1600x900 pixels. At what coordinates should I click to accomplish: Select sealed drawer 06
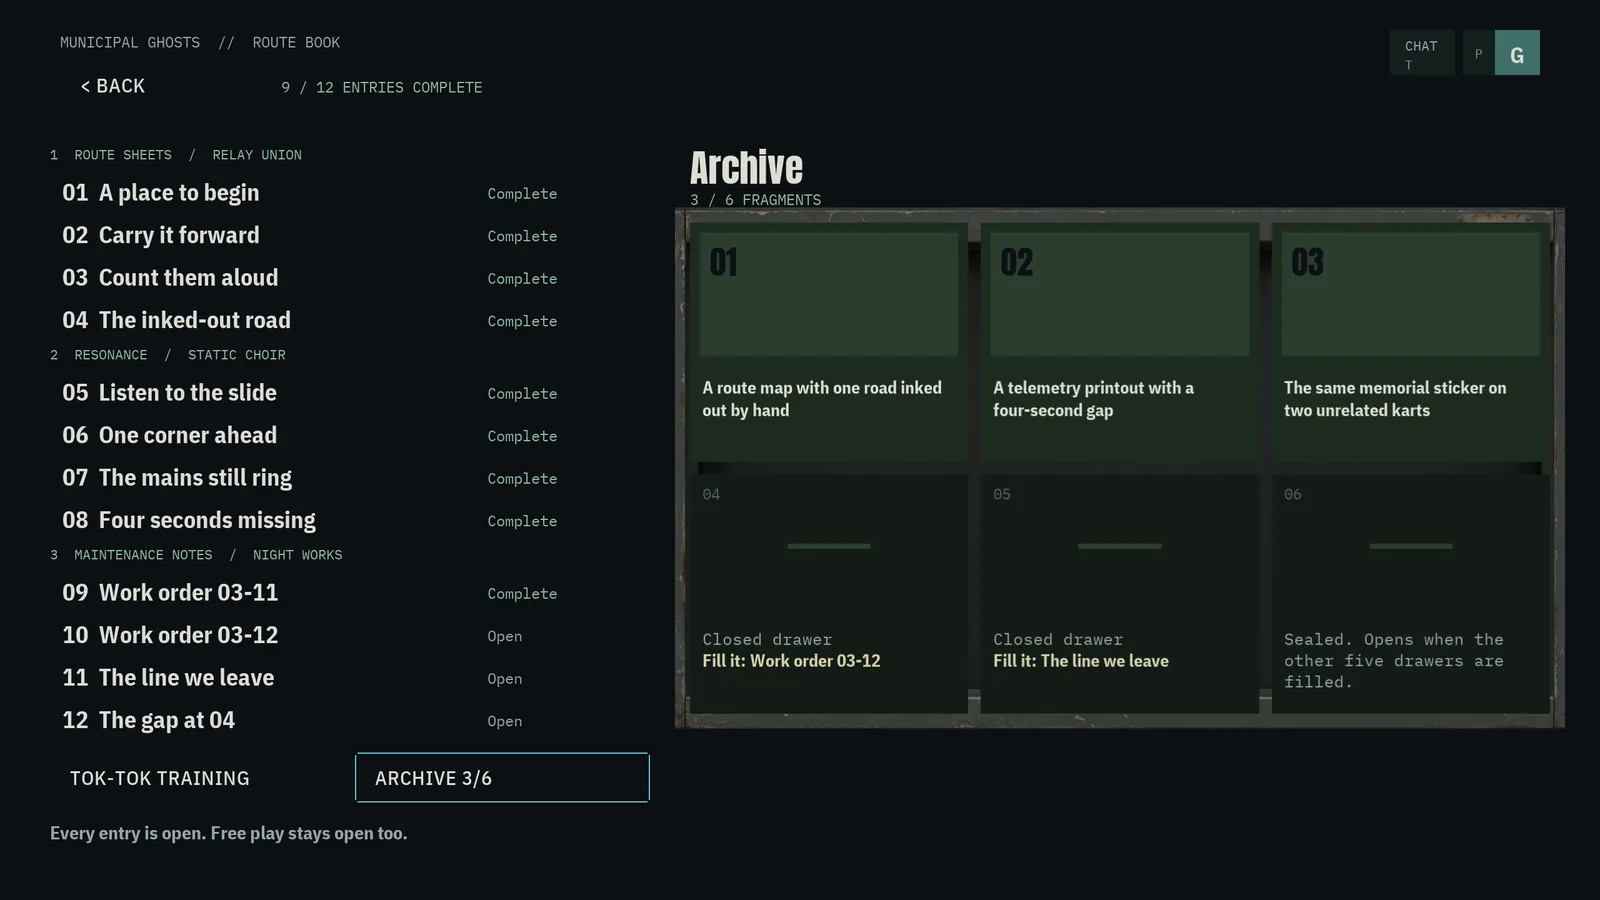[x=1411, y=594]
